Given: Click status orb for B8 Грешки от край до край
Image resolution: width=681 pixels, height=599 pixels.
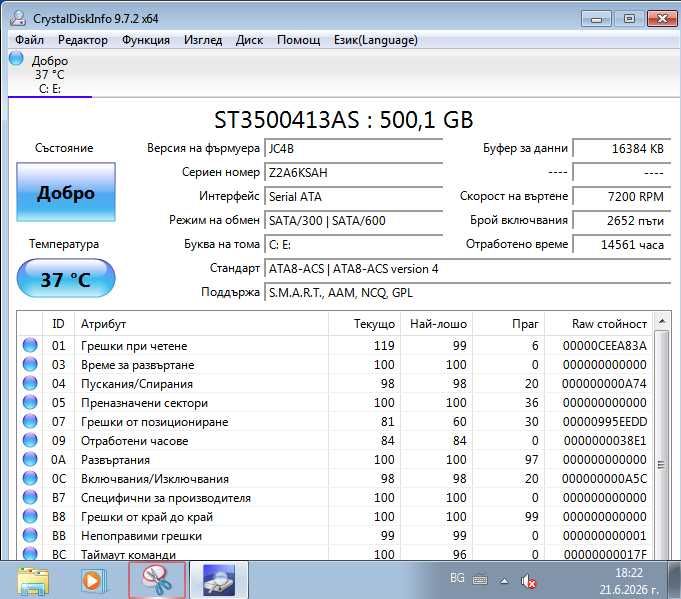Looking at the screenshot, I should point(30,516).
